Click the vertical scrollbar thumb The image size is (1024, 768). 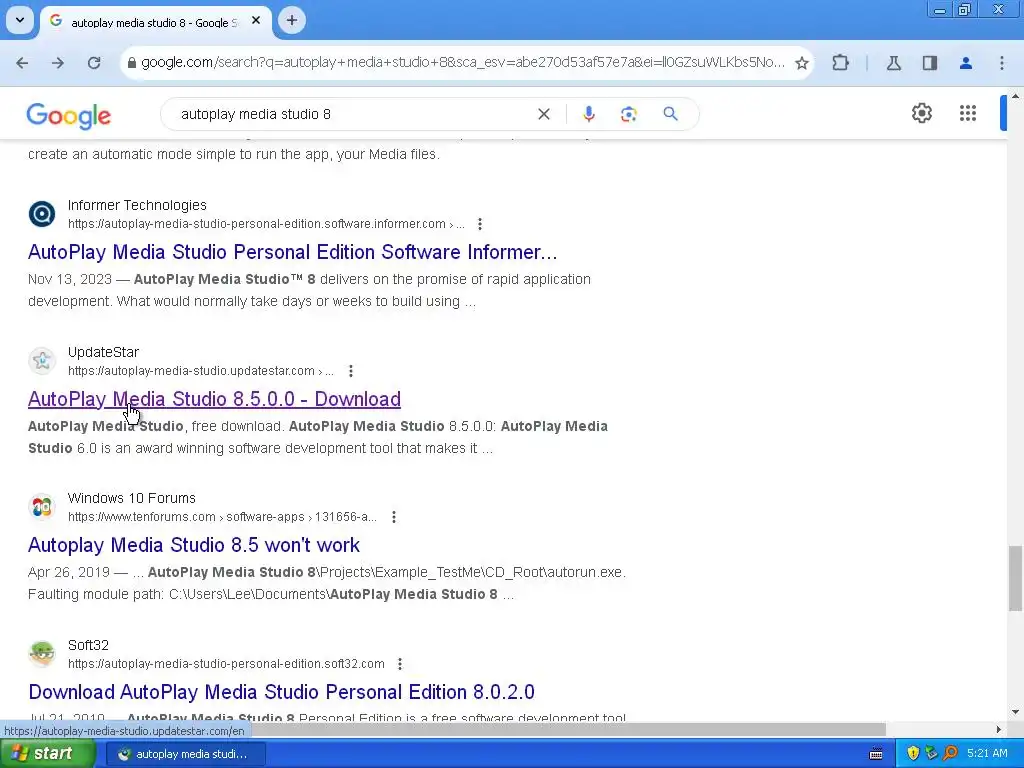pos(1015,579)
